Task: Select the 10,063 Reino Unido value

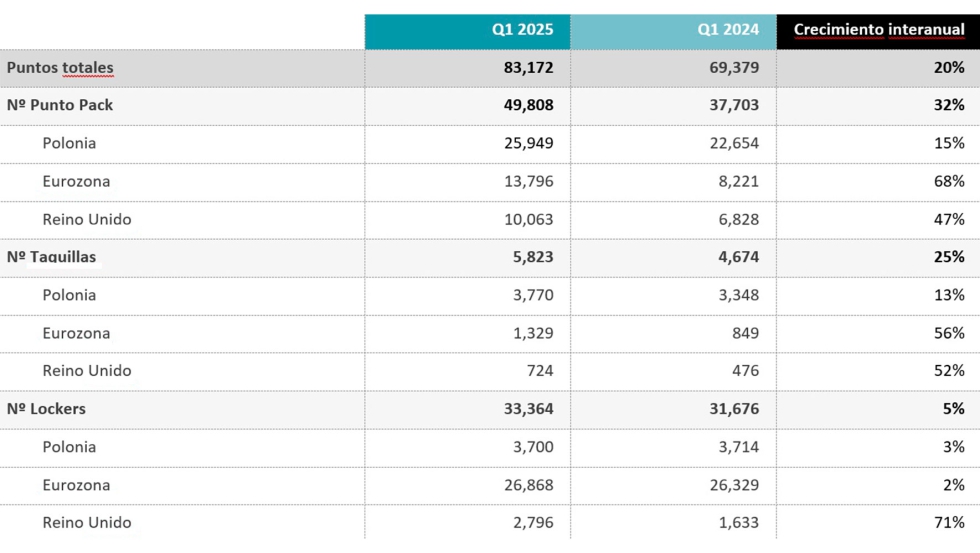Action: [529, 219]
